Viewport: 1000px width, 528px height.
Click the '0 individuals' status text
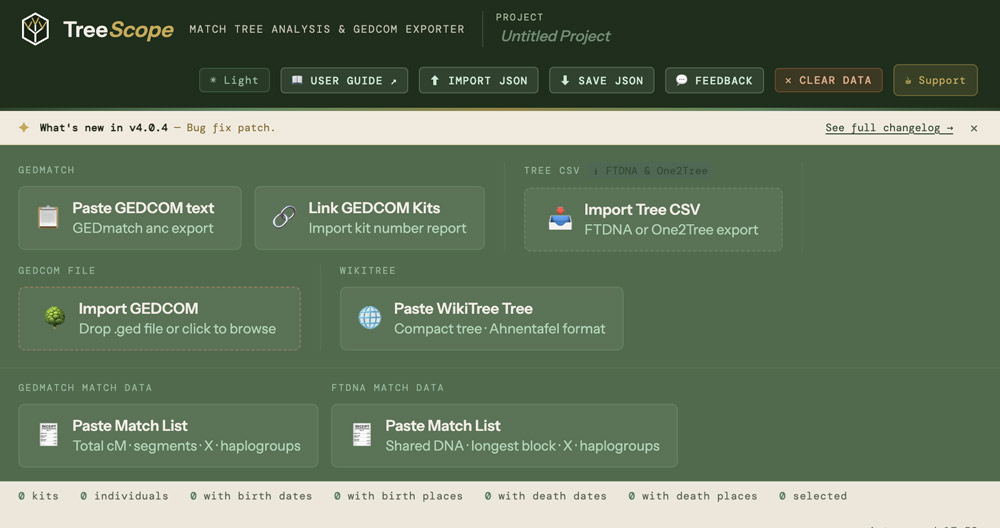tap(124, 496)
